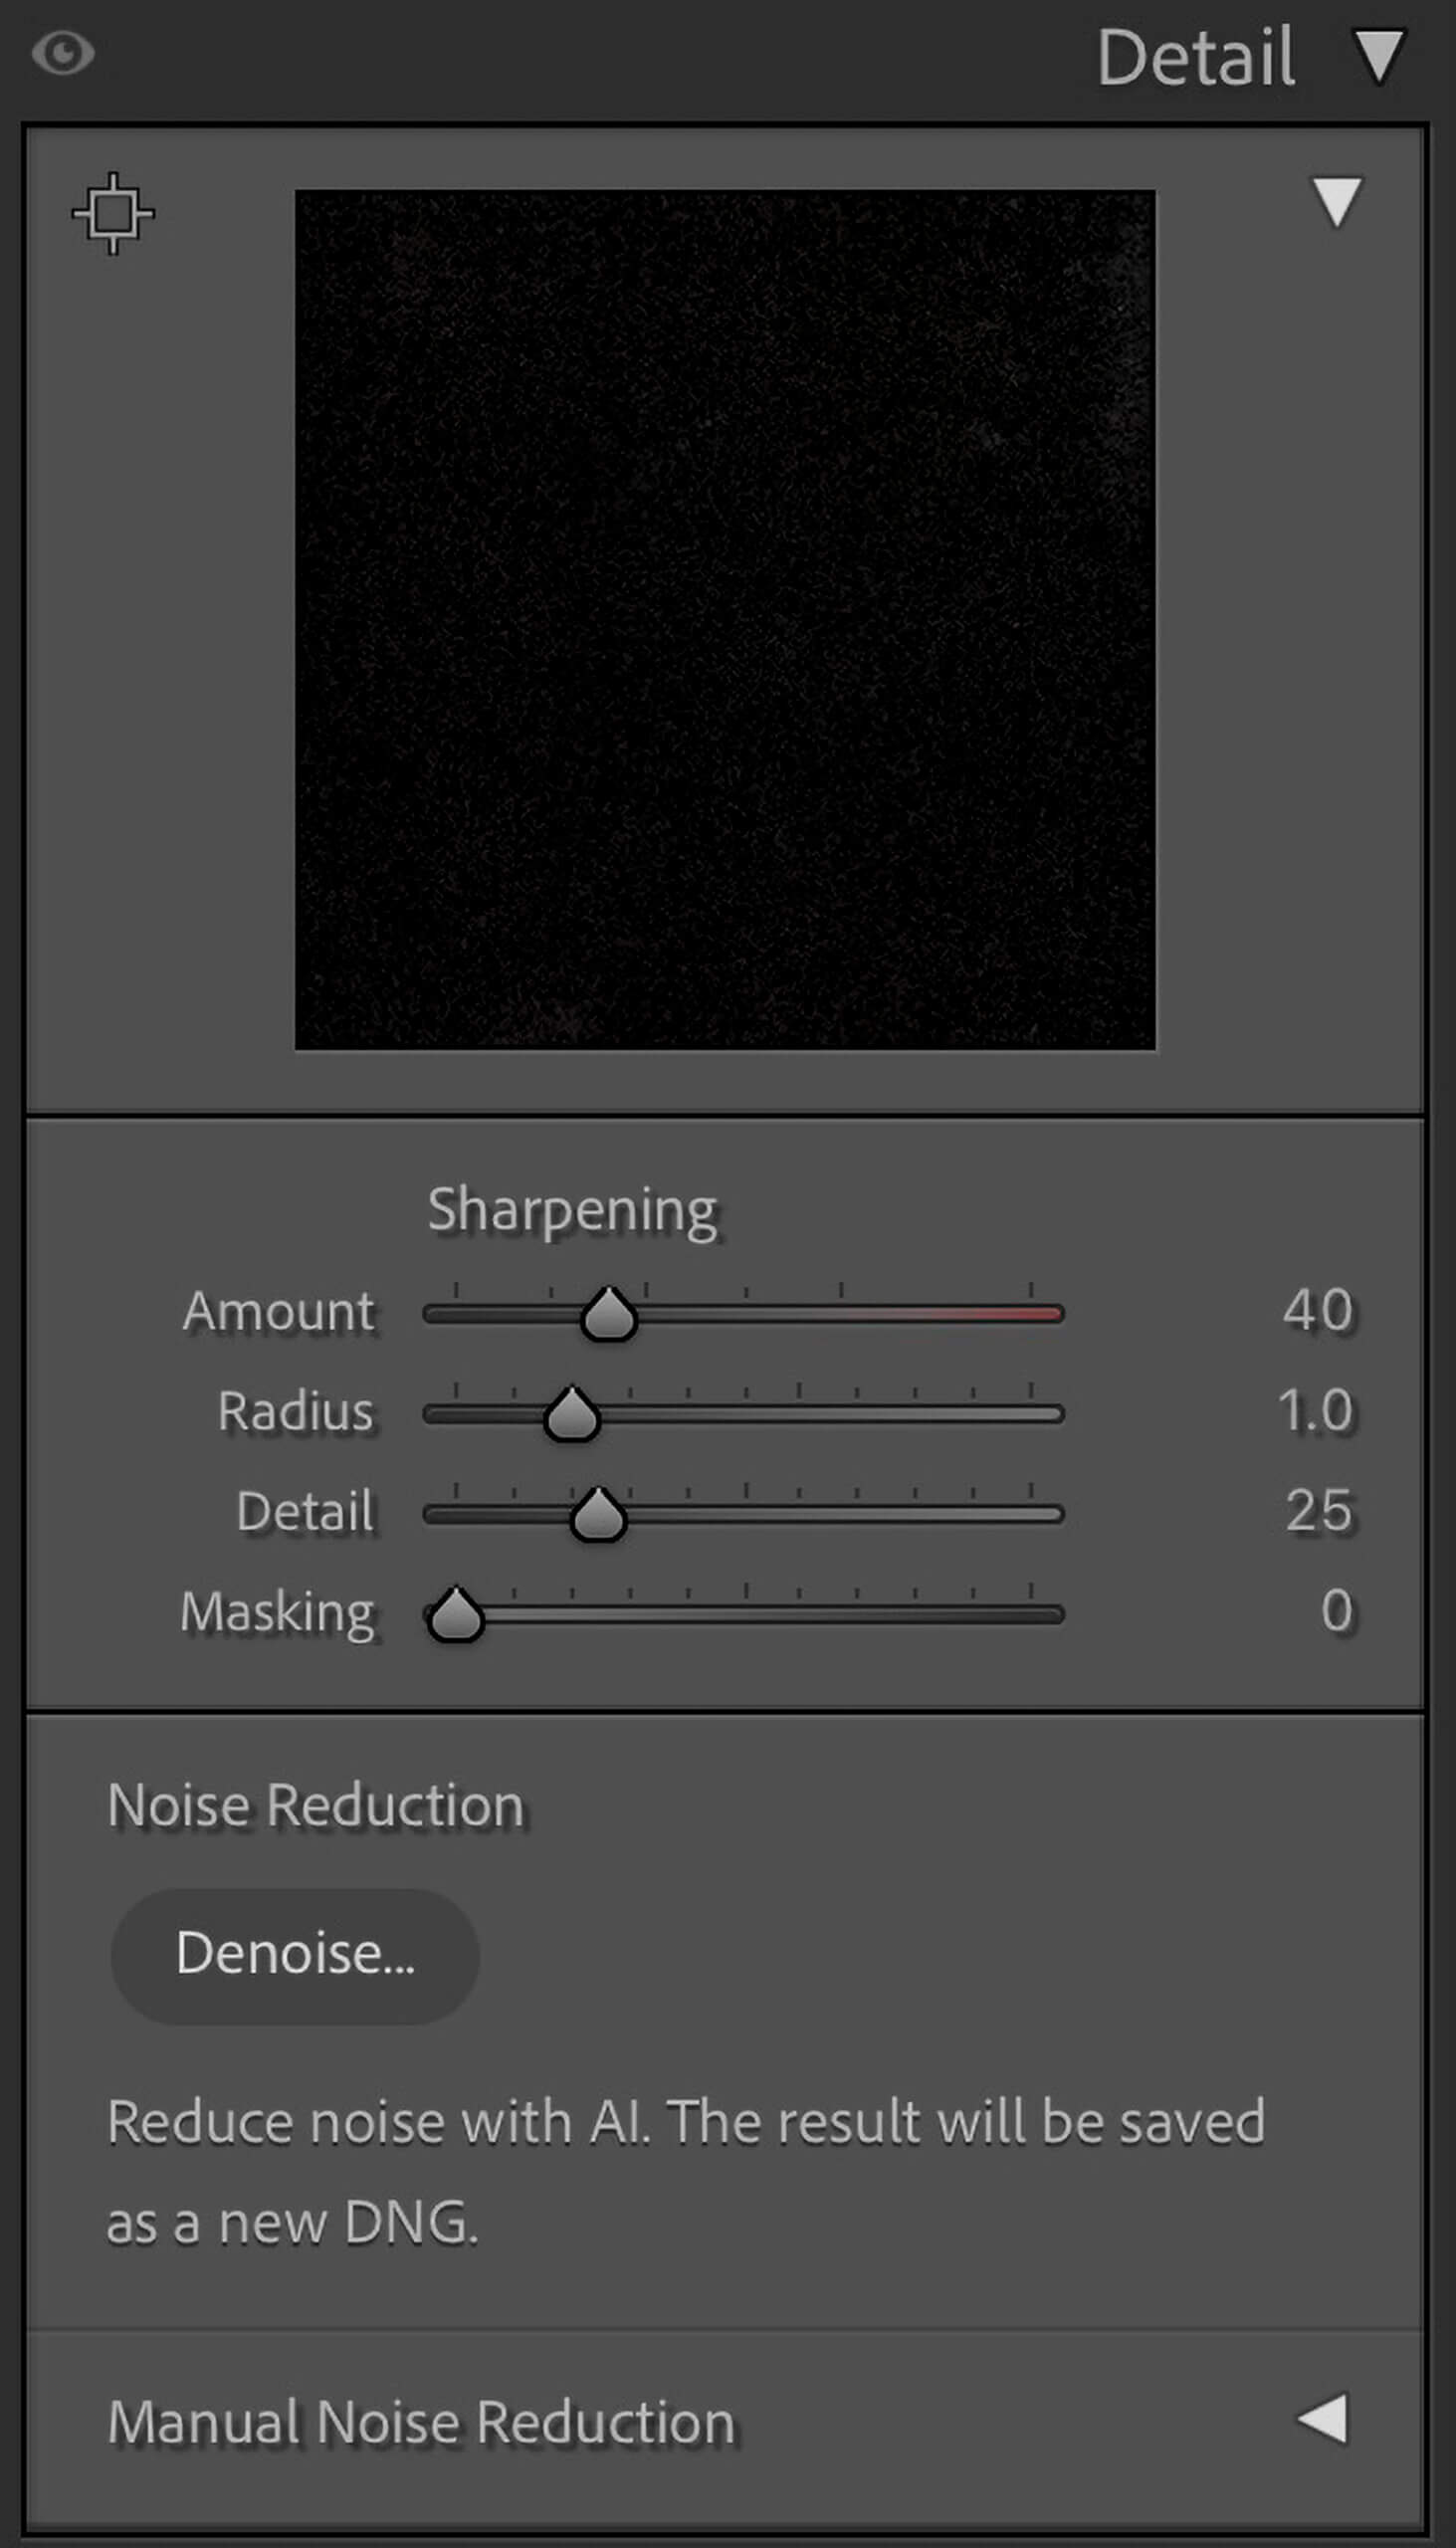Collapse the Detail panel with header triangle

click(x=1379, y=55)
